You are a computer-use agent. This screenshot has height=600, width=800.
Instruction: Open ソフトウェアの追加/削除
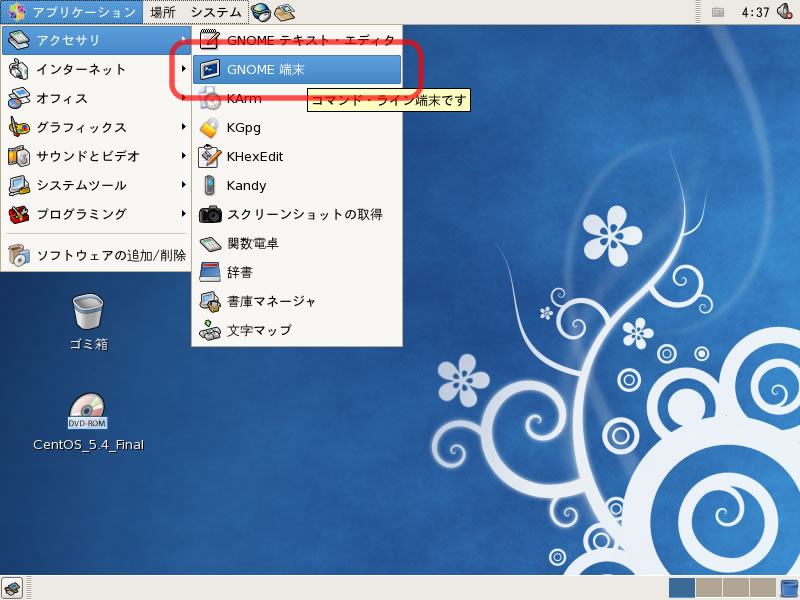96,255
